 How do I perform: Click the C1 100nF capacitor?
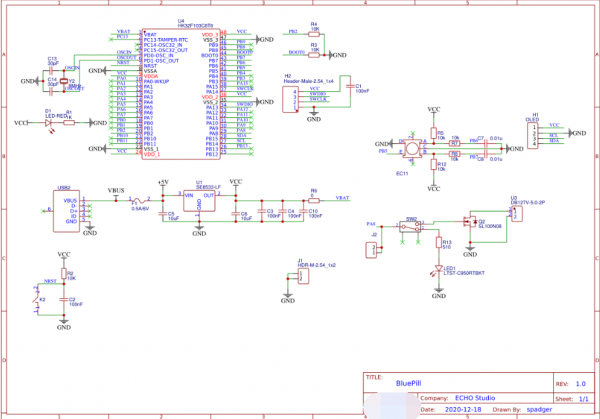(x=346, y=89)
